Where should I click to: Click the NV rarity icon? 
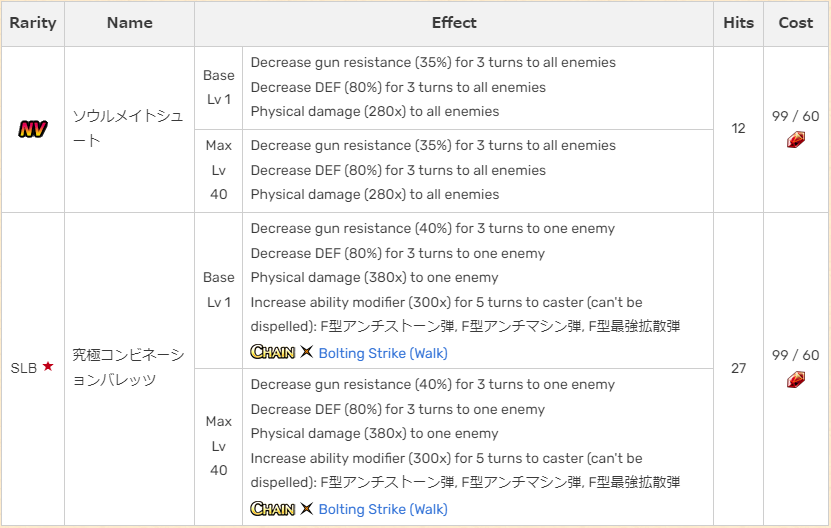[x=33, y=129]
